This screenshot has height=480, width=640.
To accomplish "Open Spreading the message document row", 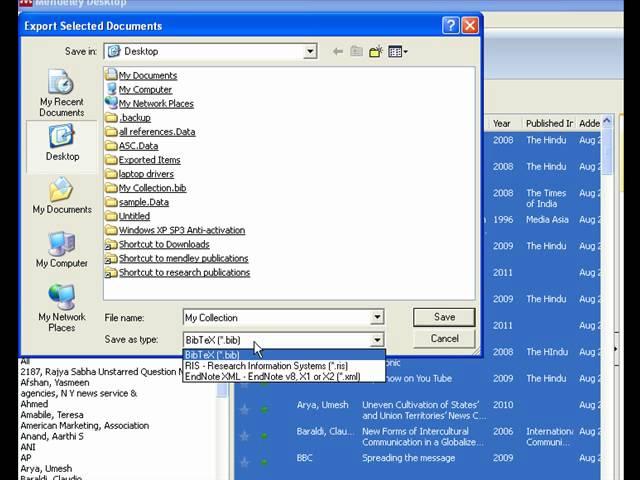I will (x=408, y=458).
